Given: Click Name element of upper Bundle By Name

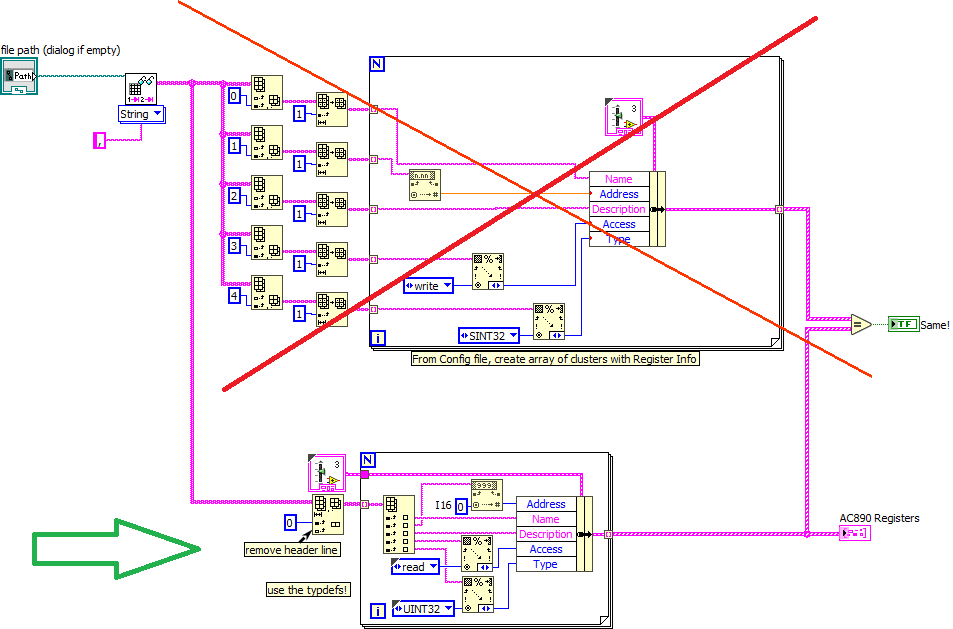Looking at the screenshot, I should tap(619, 179).
